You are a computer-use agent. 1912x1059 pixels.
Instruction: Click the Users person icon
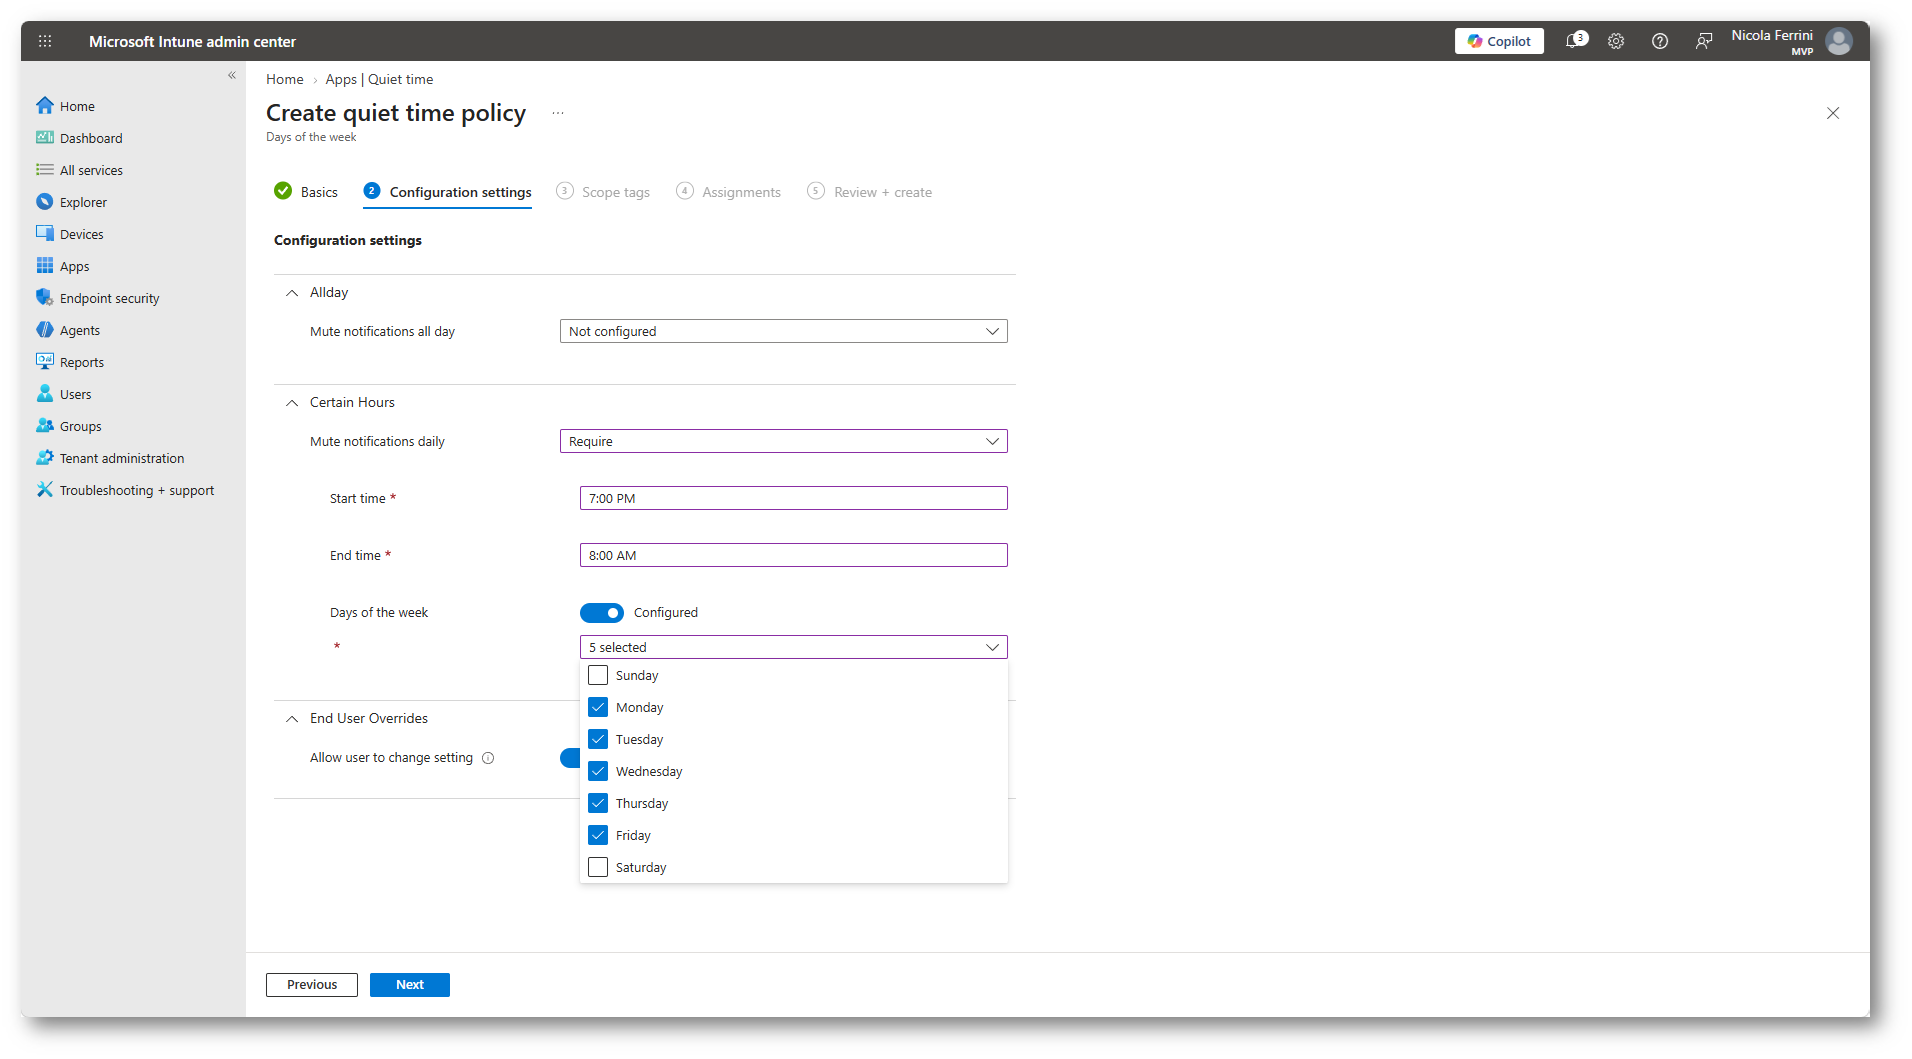click(x=45, y=393)
